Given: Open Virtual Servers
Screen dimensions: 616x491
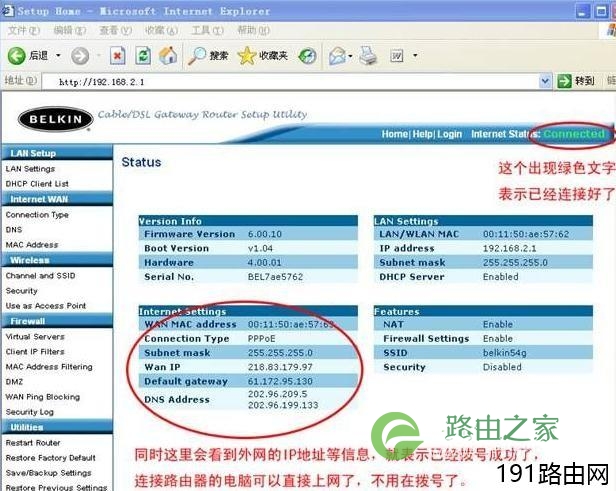Looking at the screenshot, I should click(35, 337).
